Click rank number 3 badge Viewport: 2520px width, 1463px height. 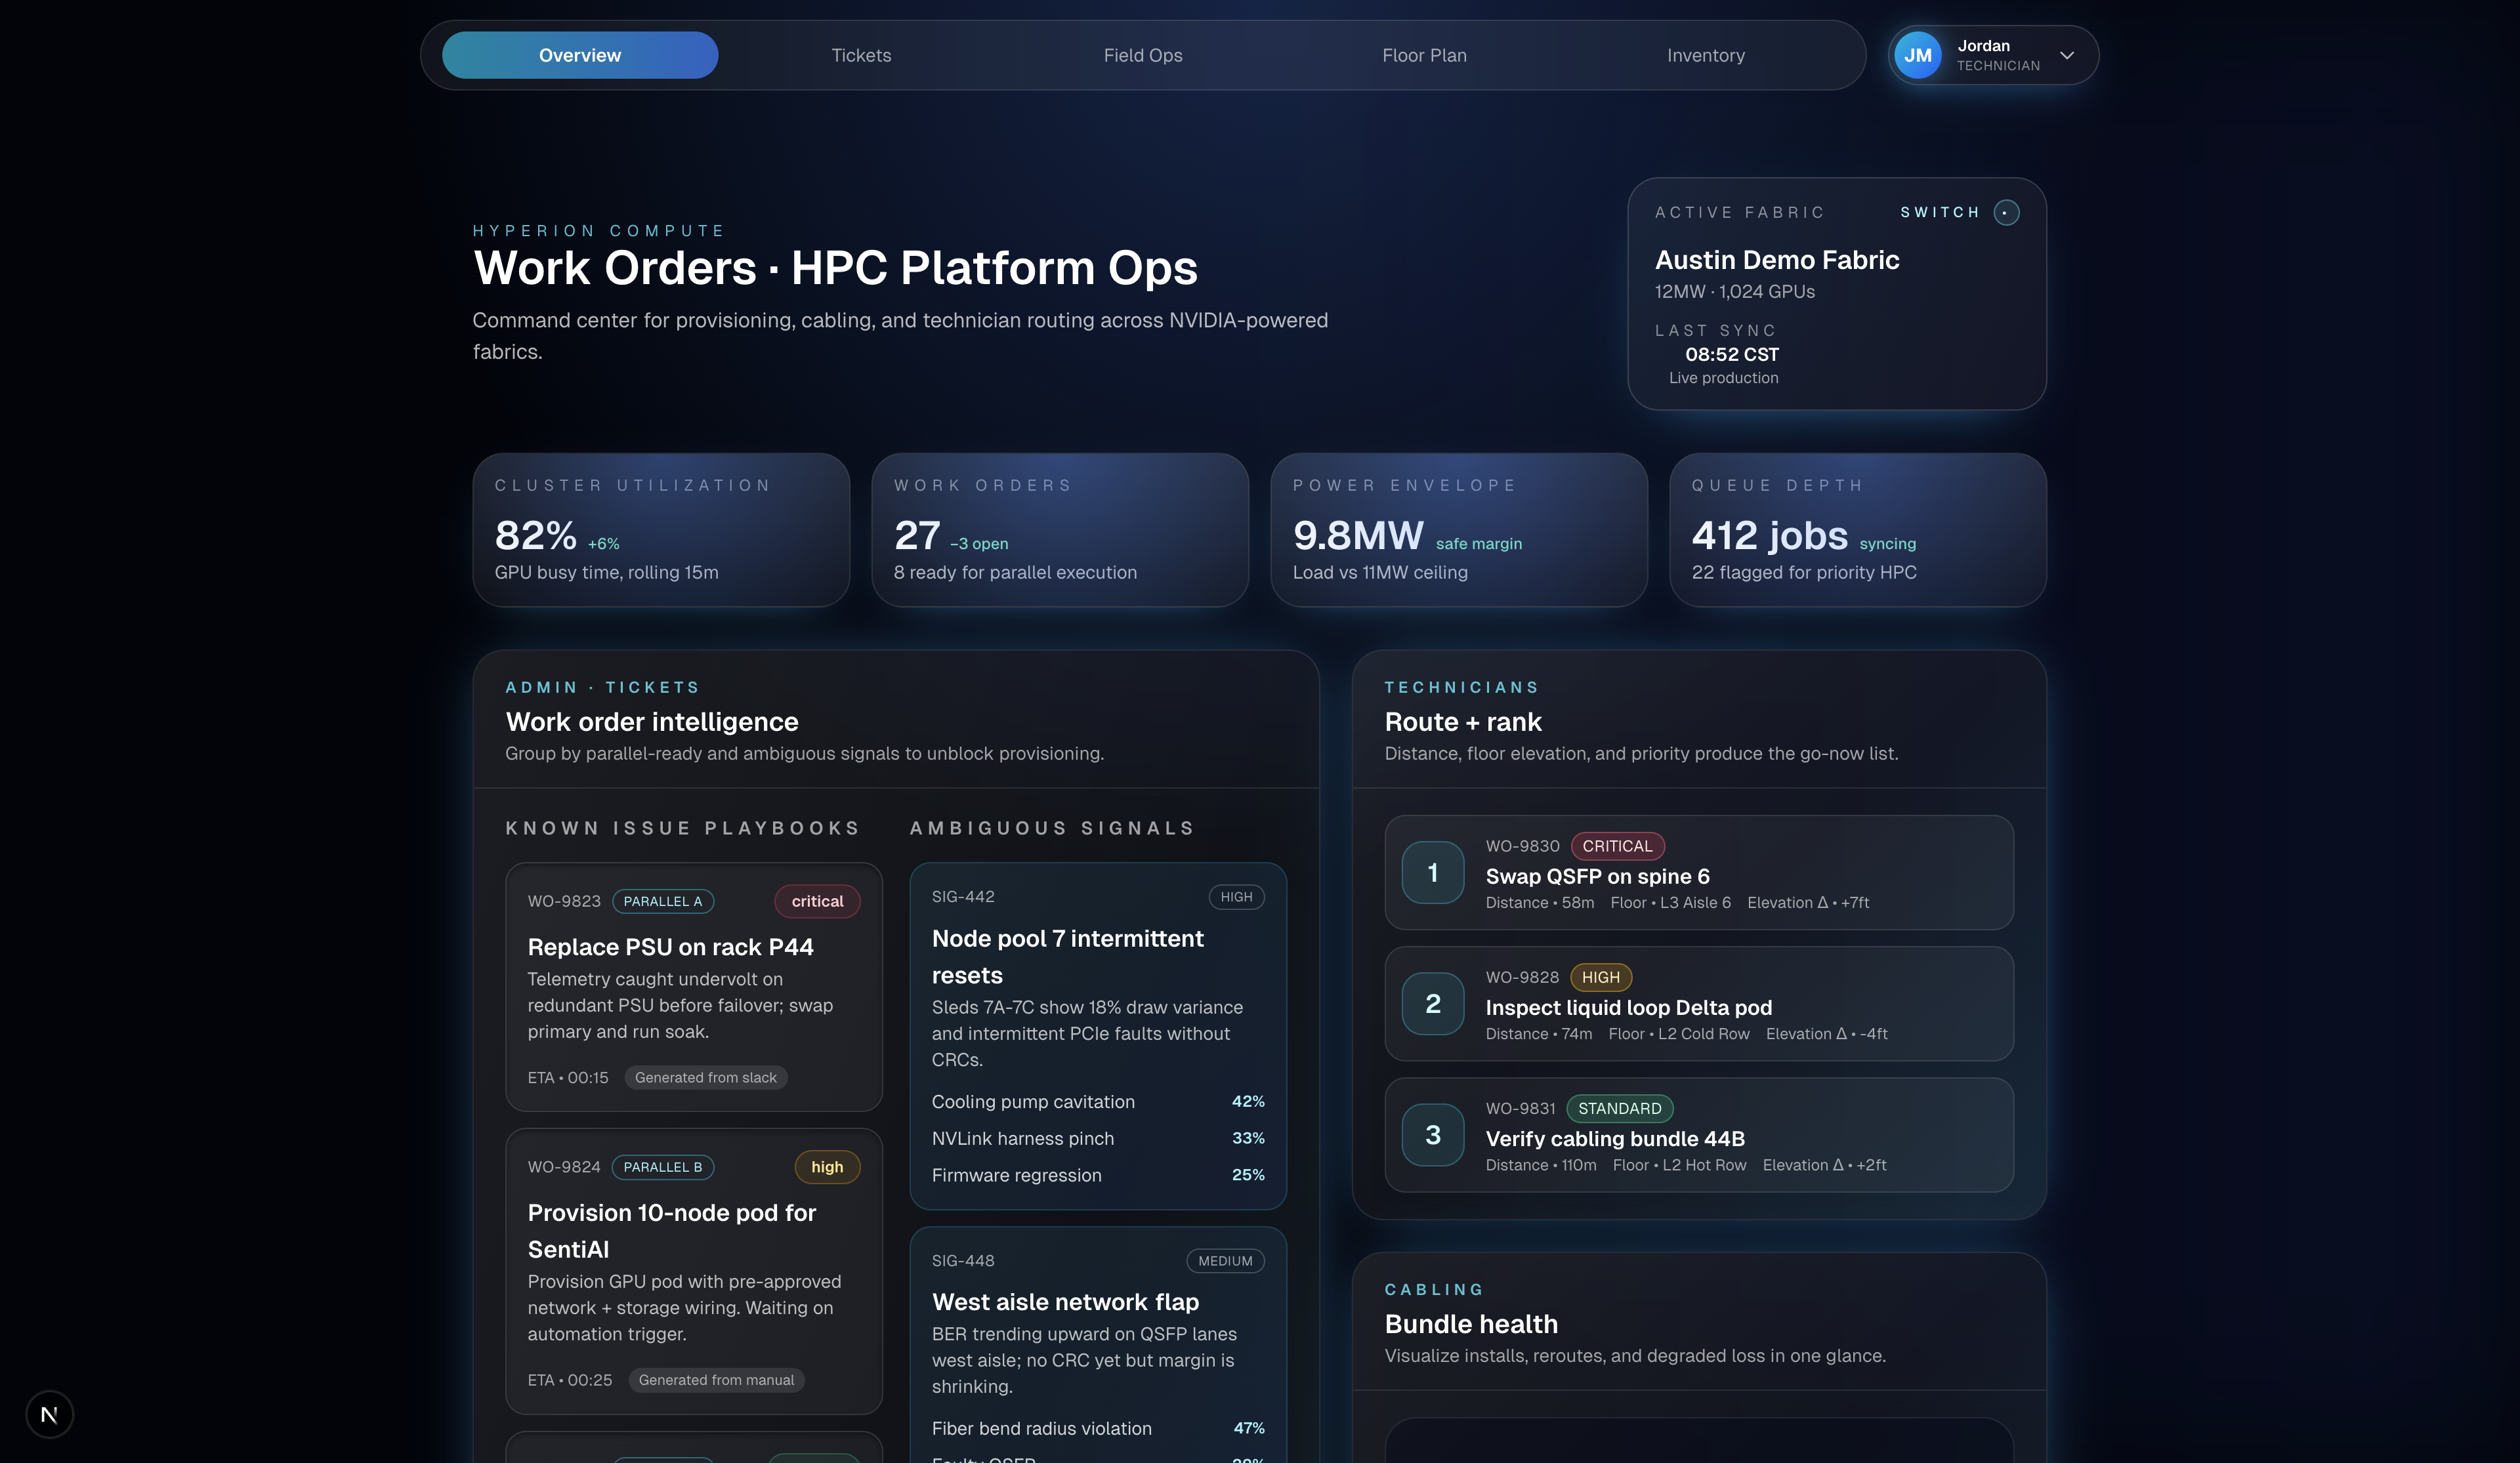[x=1432, y=1134]
